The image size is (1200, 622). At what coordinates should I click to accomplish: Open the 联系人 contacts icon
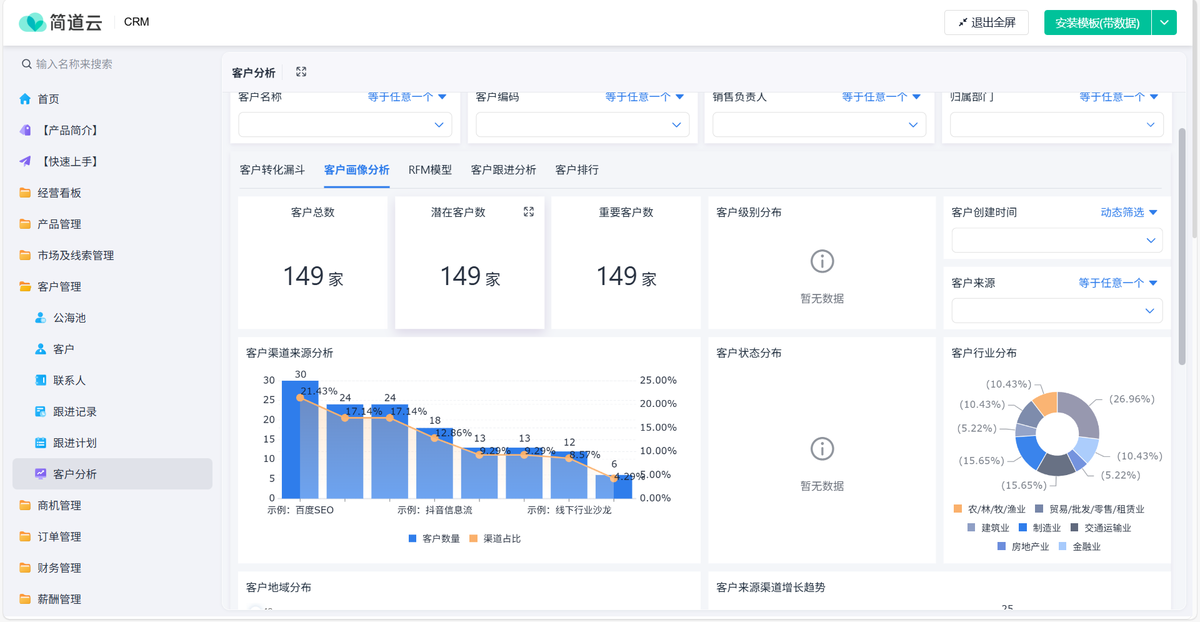pyautogui.click(x=41, y=380)
